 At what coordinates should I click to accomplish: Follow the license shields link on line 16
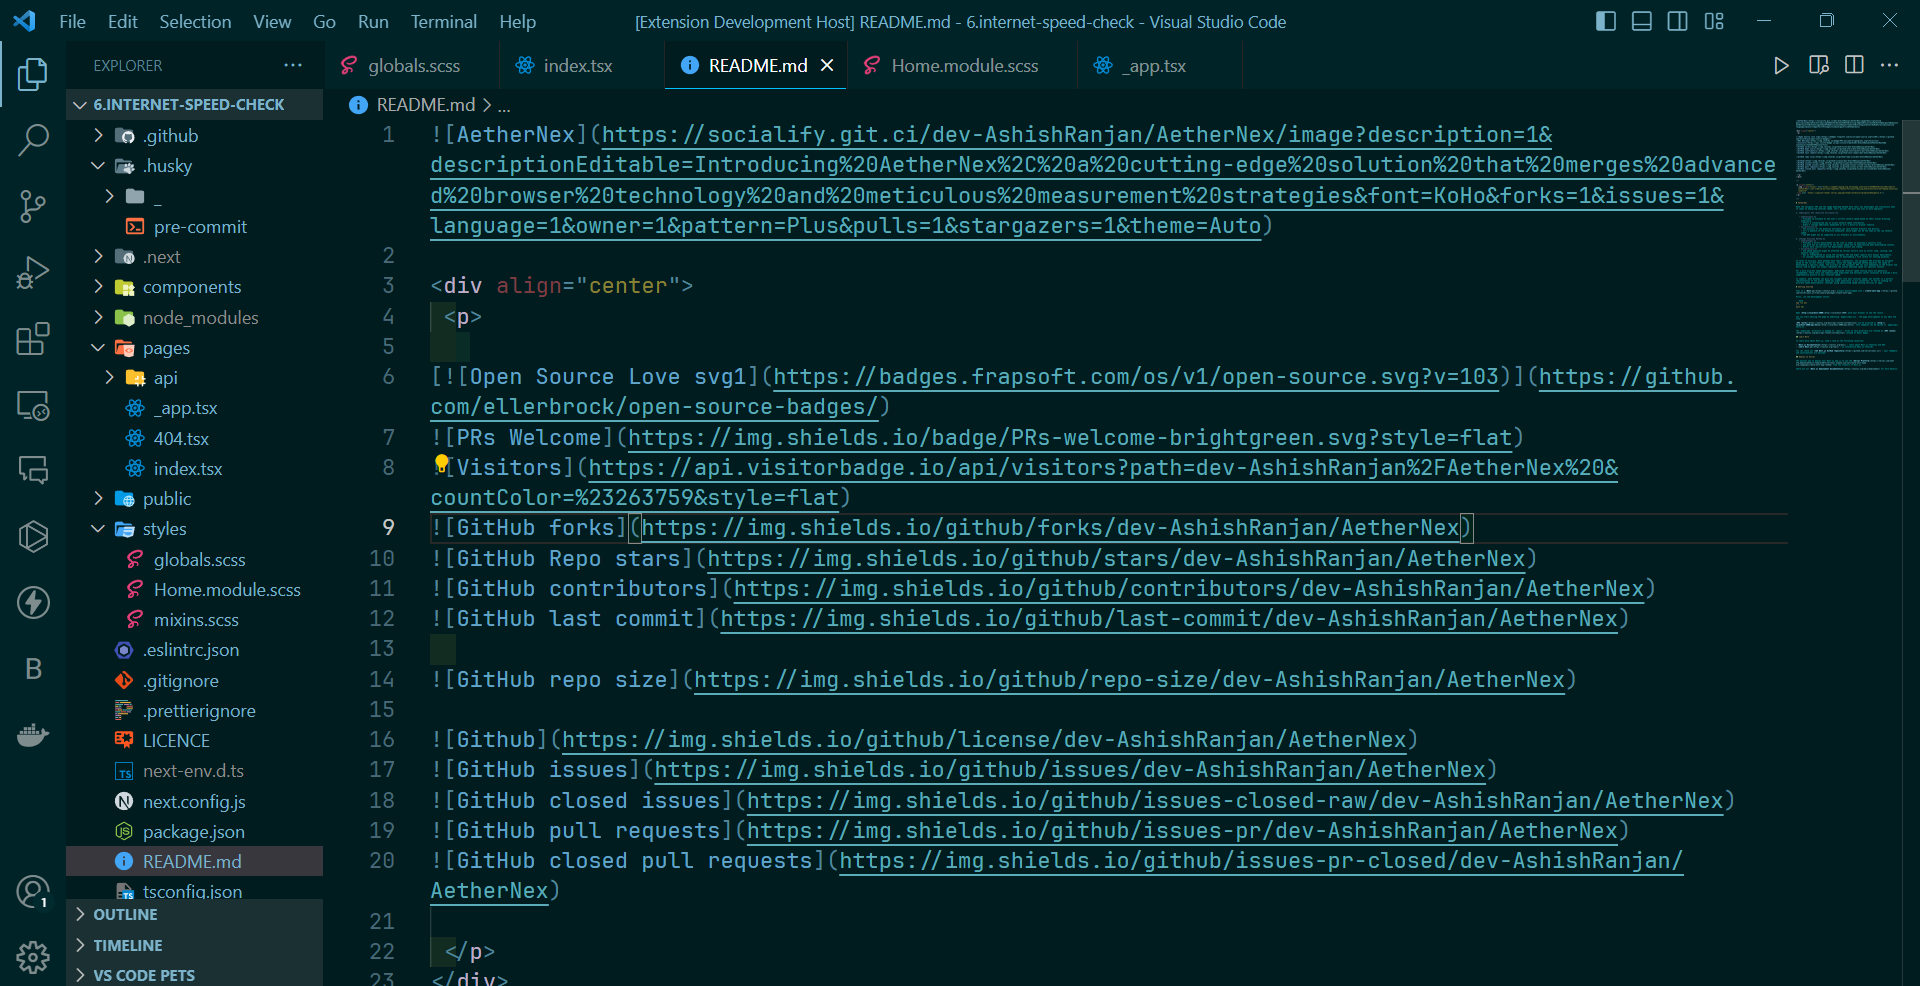pos(985,739)
